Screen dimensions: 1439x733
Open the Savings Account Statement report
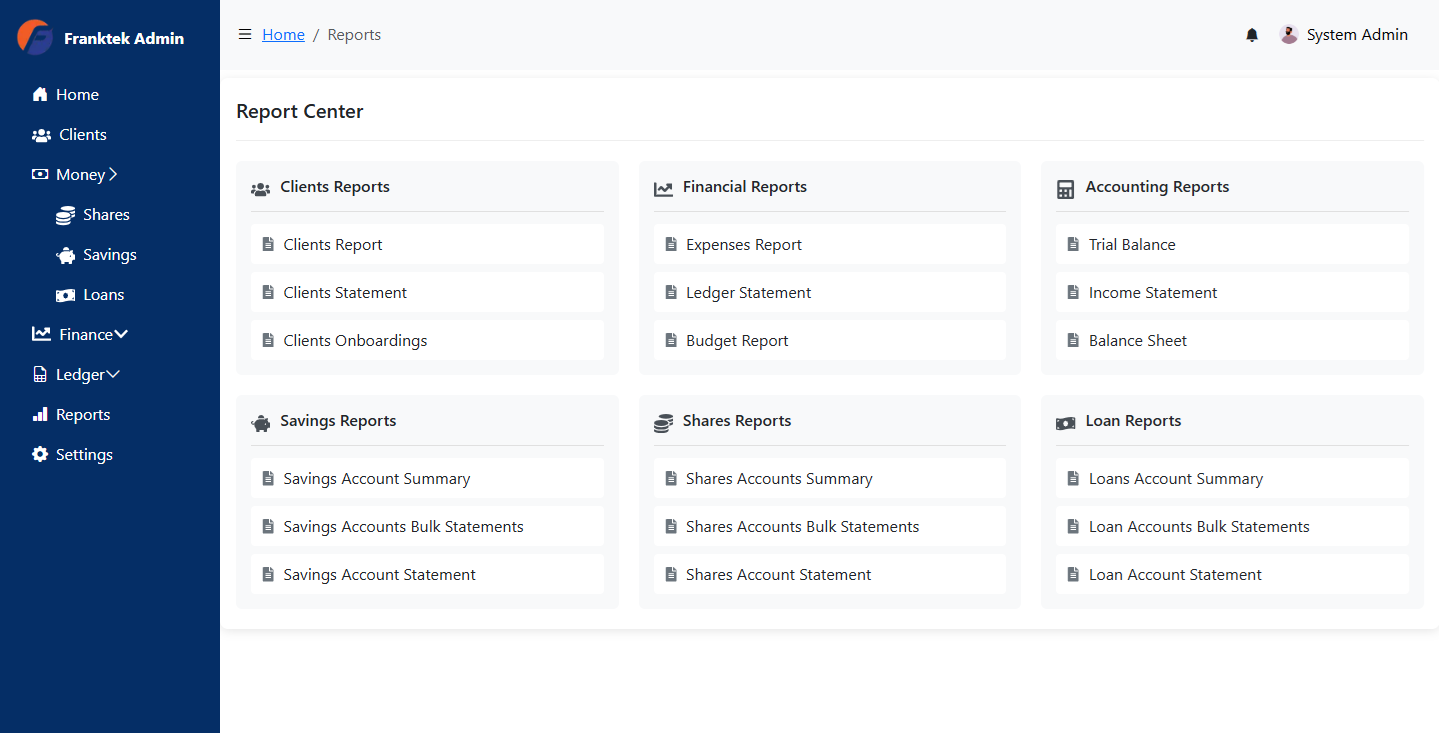point(379,574)
